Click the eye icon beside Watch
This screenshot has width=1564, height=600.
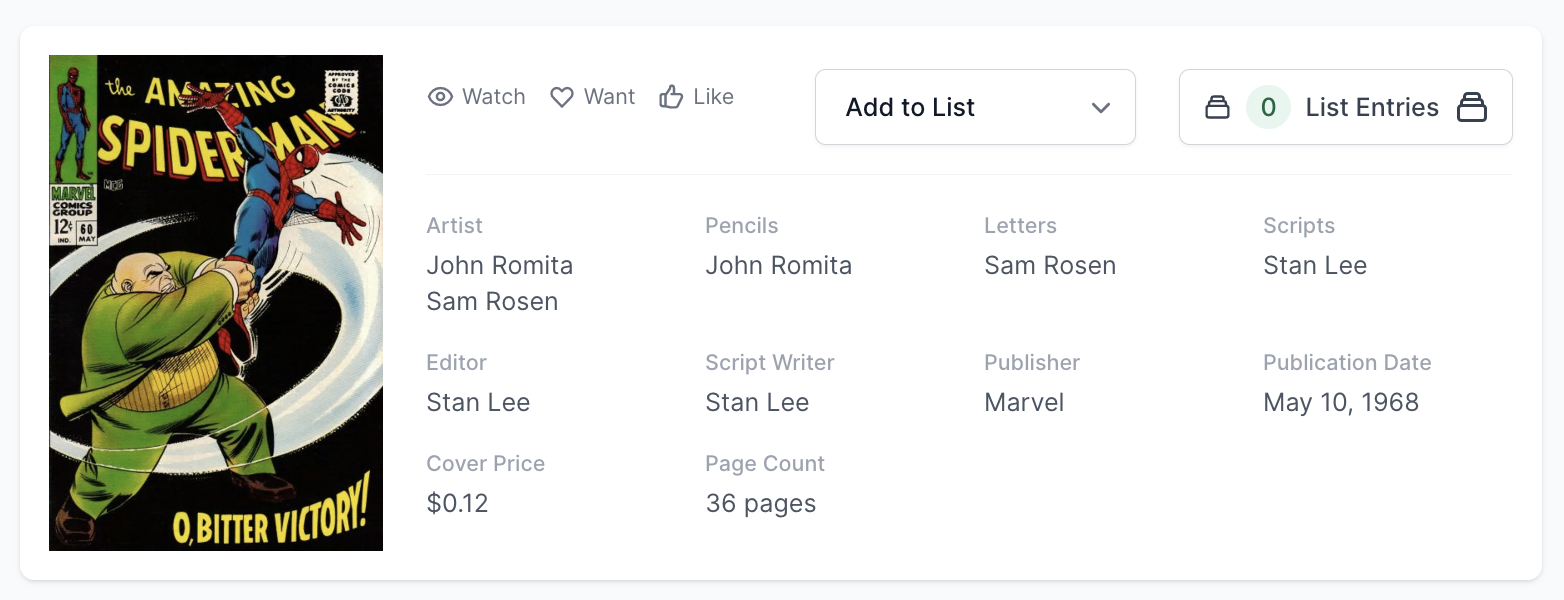440,97
